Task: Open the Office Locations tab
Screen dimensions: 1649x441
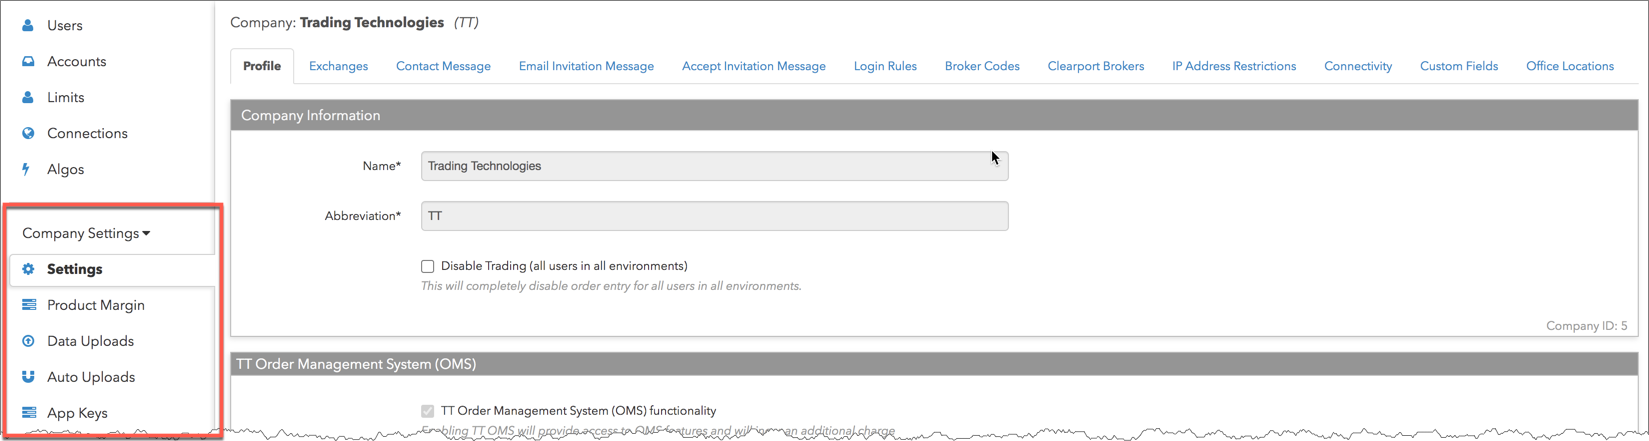Action: [x=1570, y=66]
